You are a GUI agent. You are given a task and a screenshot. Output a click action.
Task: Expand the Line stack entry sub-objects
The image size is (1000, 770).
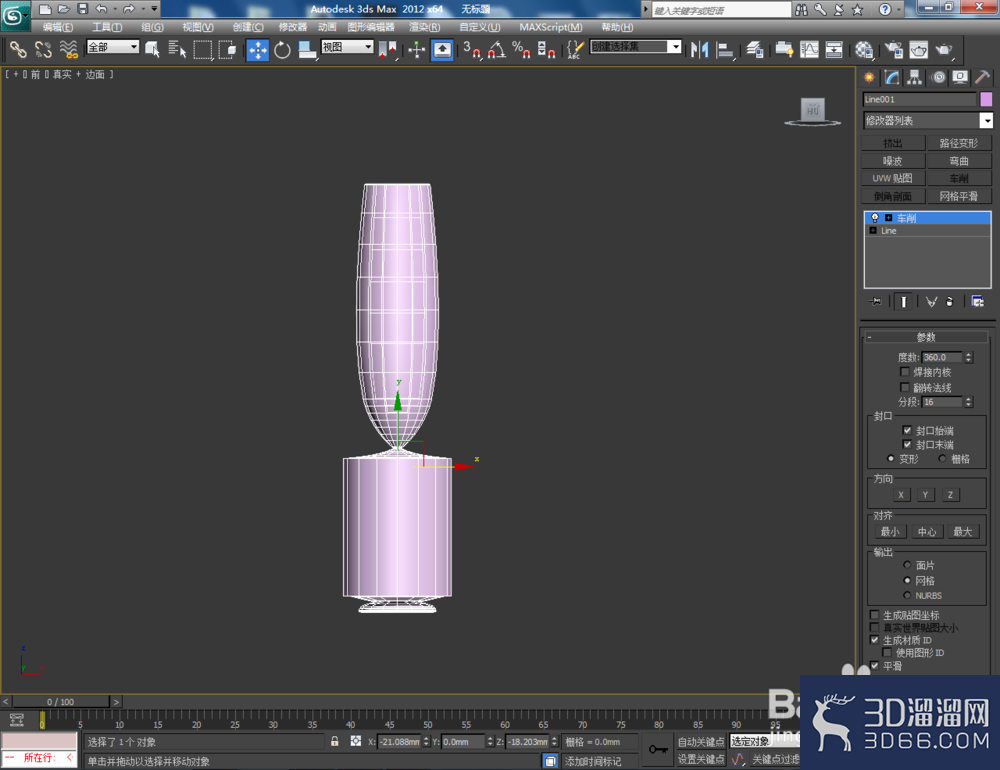[873, 230]
